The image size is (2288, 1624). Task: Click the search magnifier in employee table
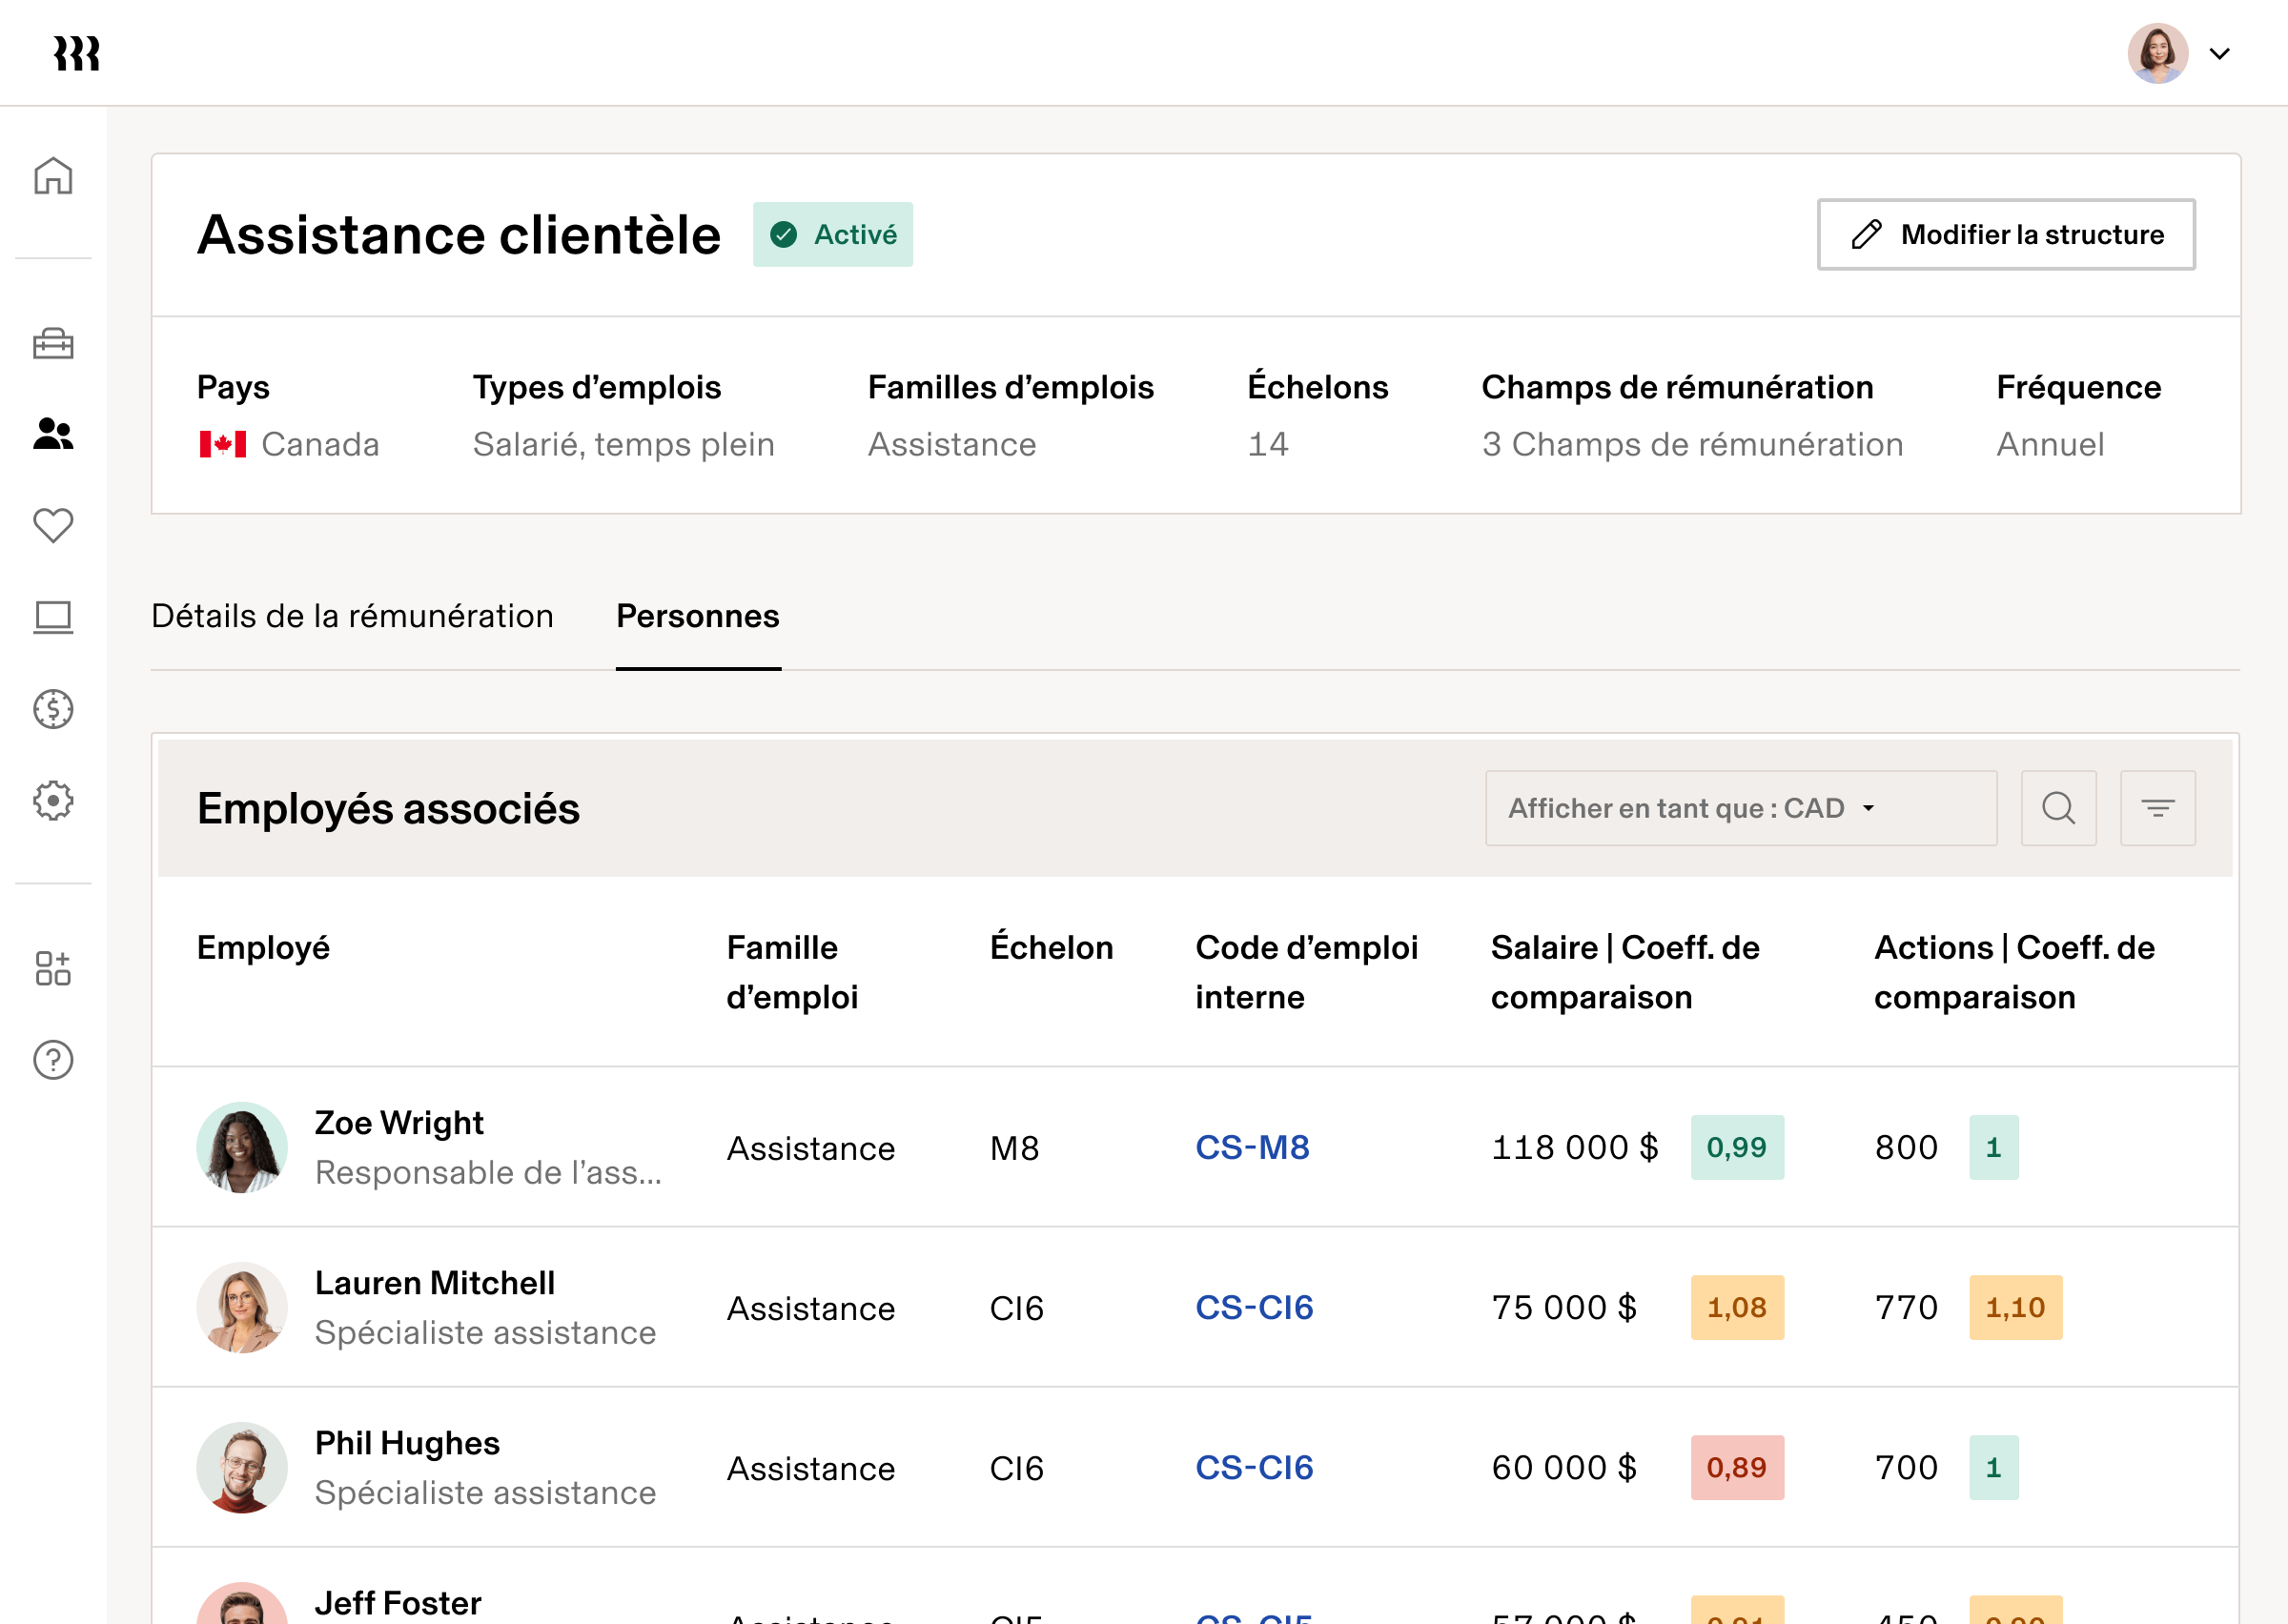pos(2058,808)
